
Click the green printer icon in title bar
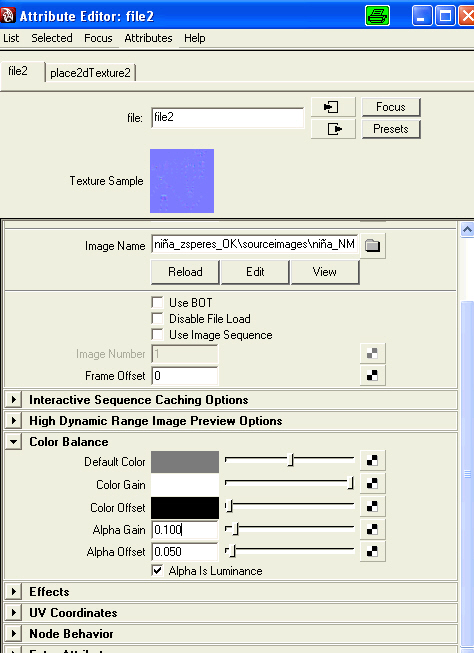[x=377, y=16]
